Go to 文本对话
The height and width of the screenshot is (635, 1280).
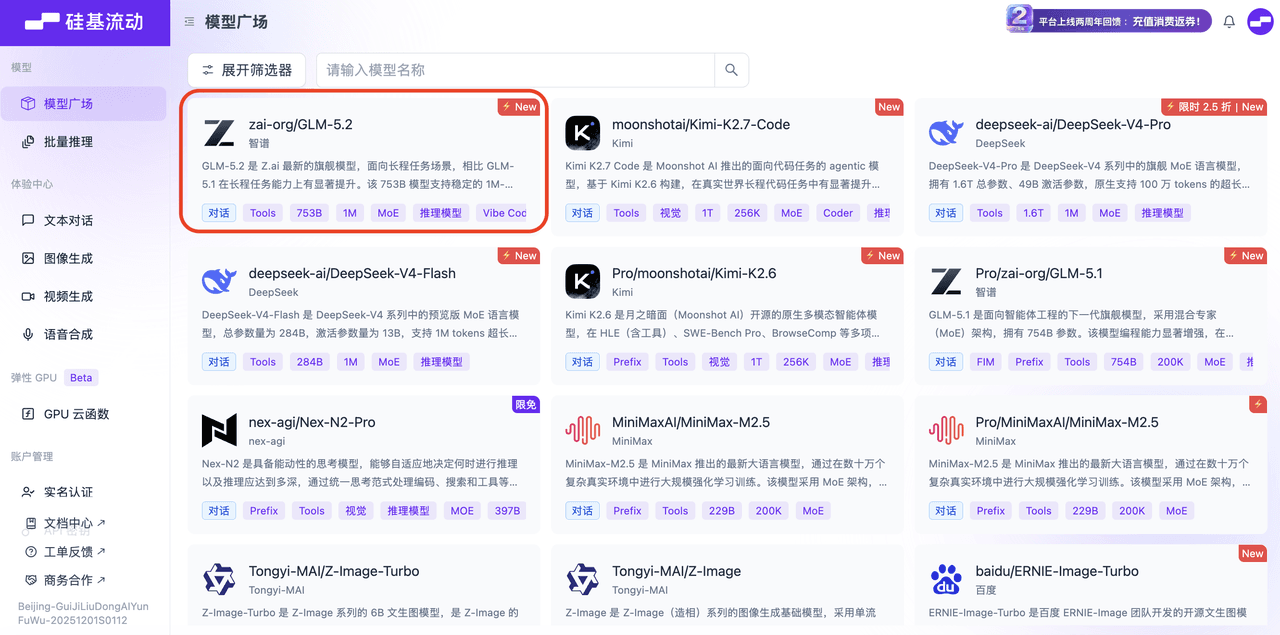[x=84, y=220]
